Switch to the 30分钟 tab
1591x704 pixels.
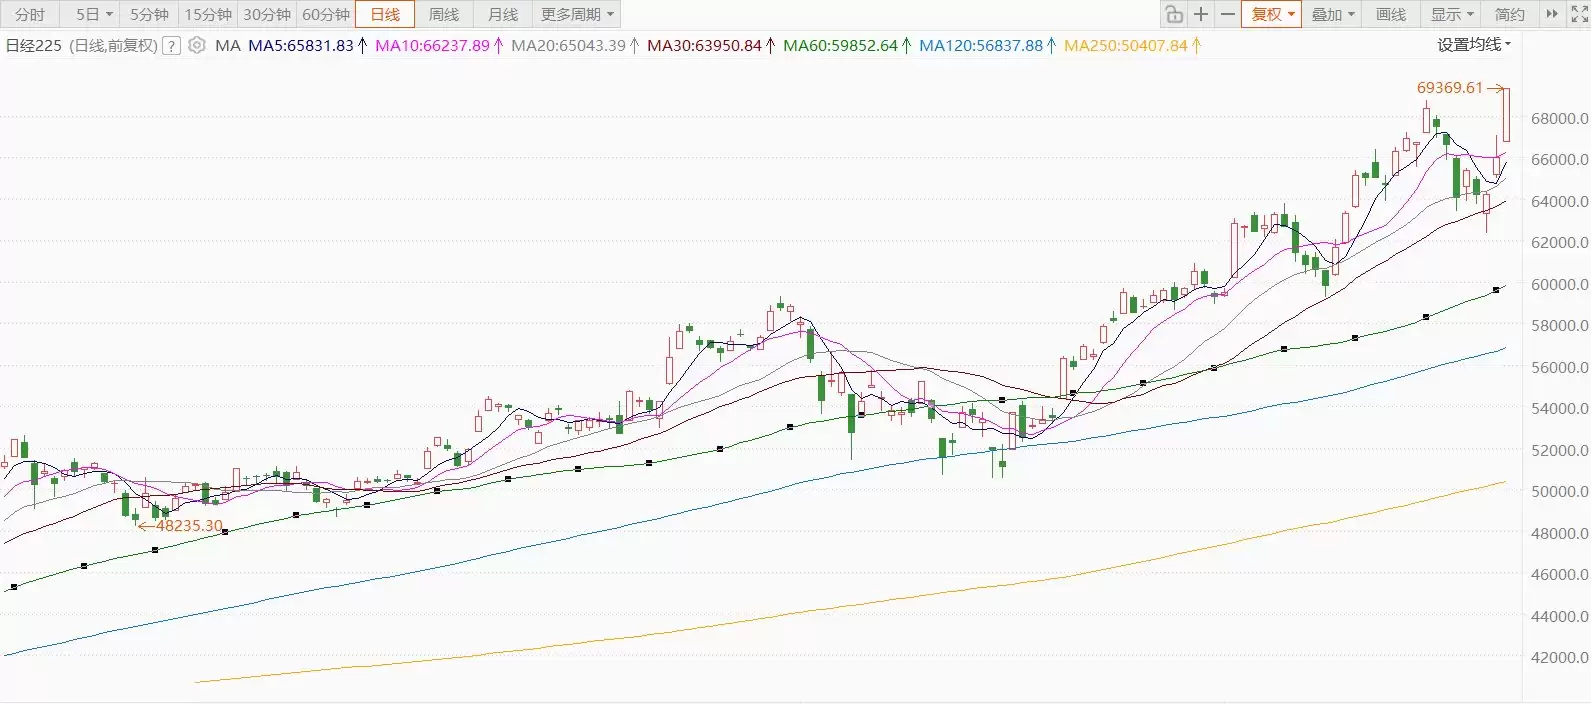267,14
